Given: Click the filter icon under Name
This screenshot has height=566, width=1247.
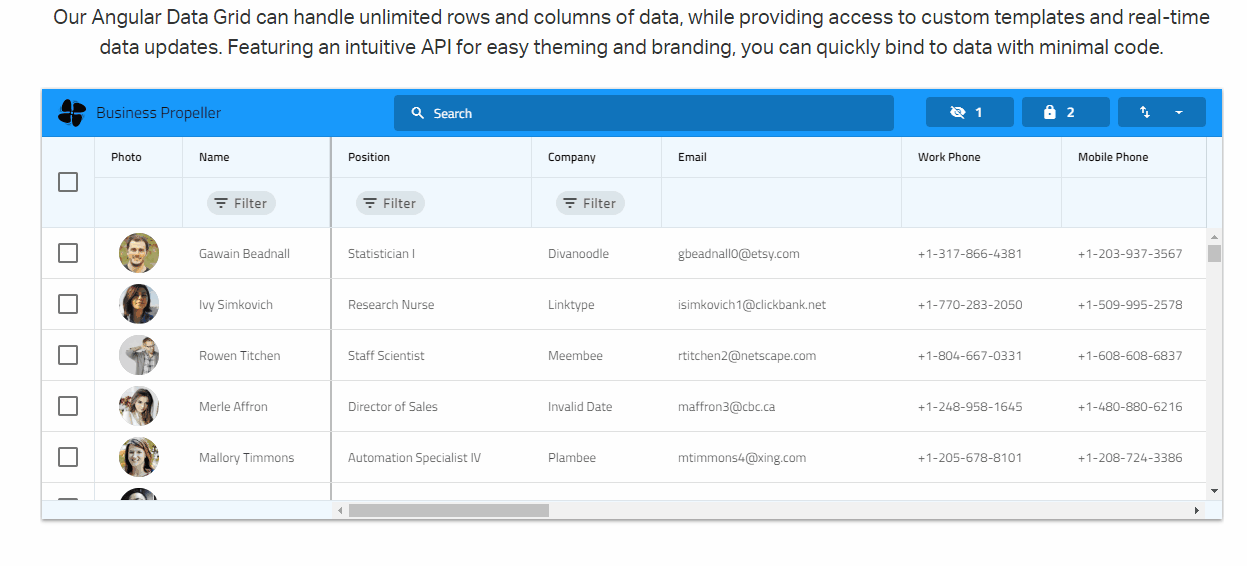Looking at the screenshot, I should (x=221, y=203).
